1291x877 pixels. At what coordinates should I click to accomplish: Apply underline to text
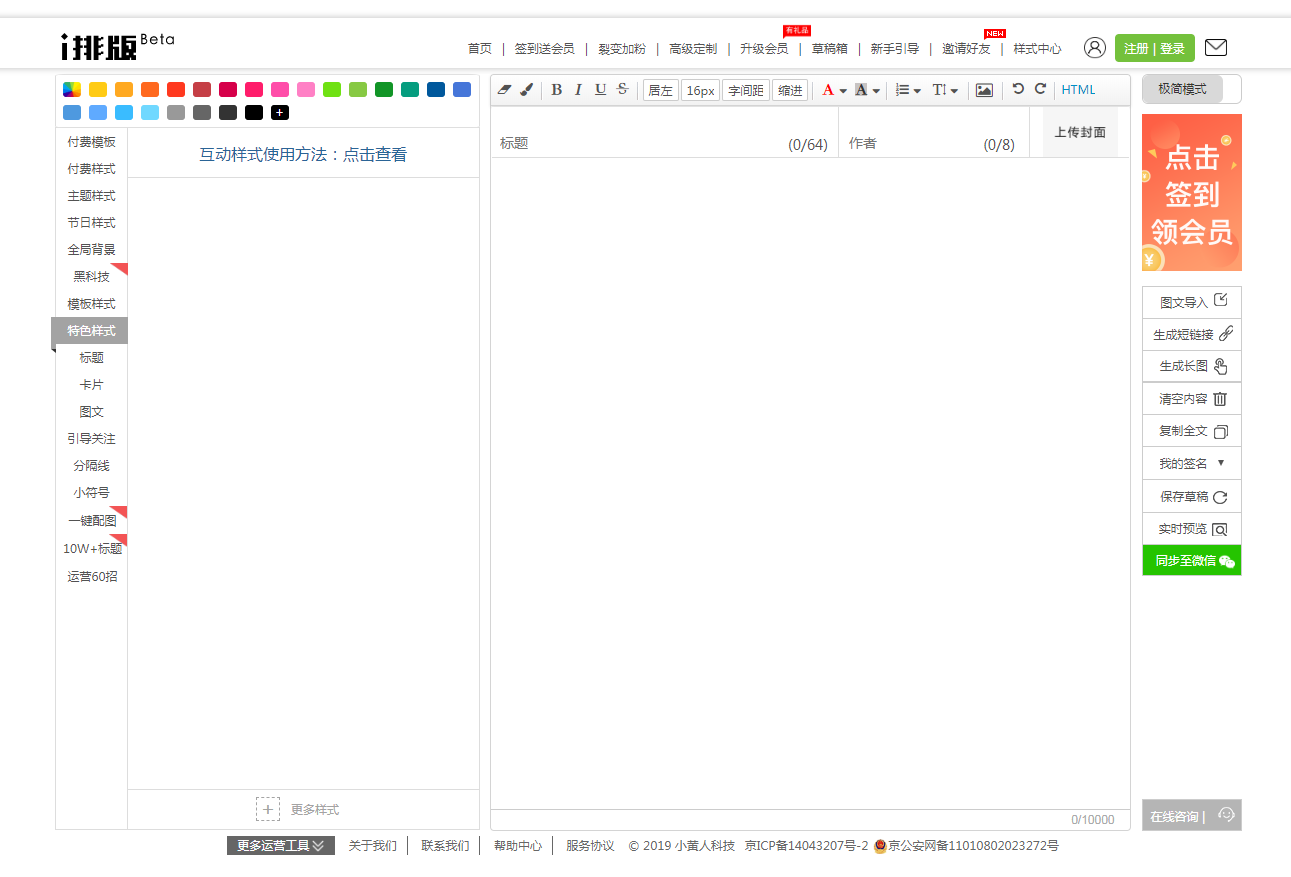point(600,90)
